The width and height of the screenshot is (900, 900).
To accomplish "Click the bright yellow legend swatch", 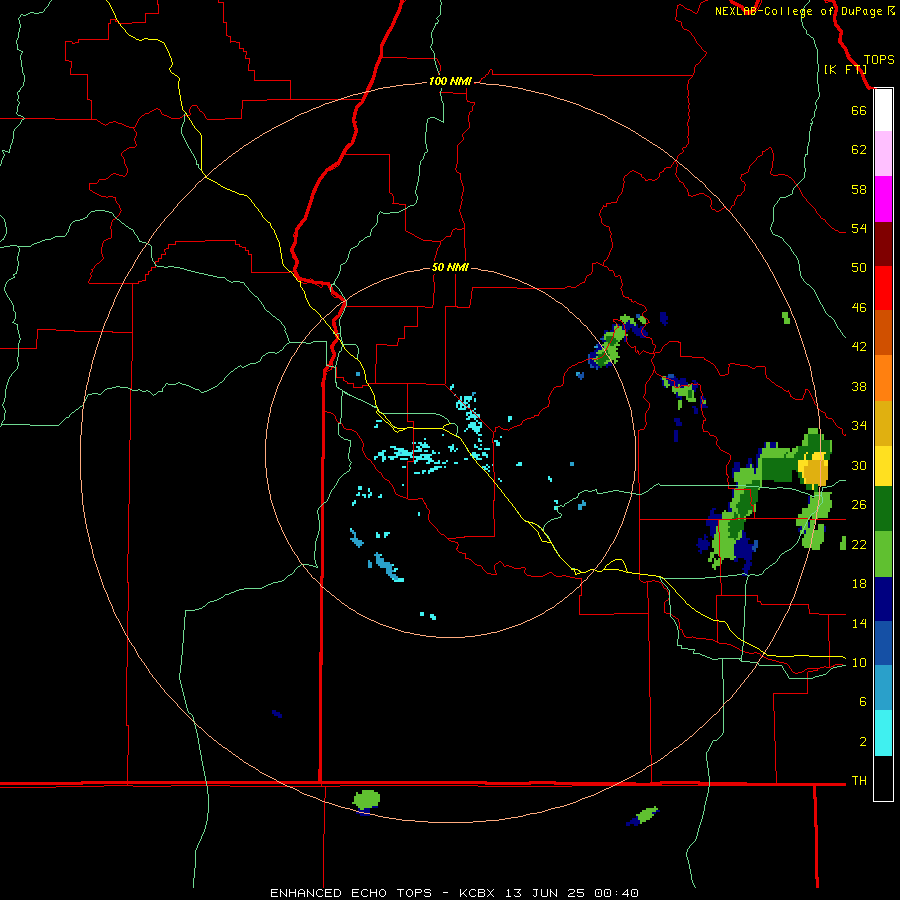I will (x=883, y=466).
